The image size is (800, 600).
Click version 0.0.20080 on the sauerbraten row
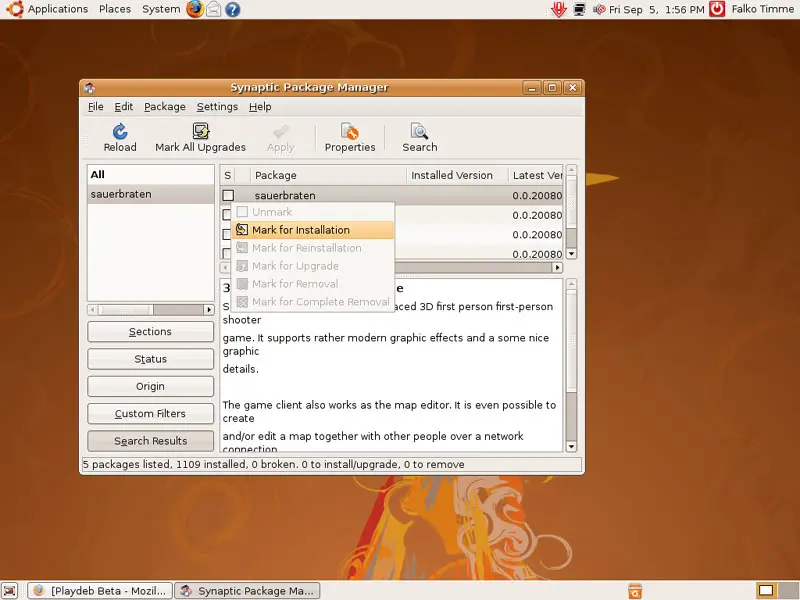coord(537,195)
